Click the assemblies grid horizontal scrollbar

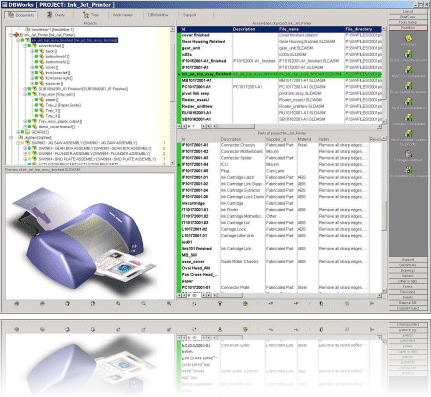tap(298, 126)
